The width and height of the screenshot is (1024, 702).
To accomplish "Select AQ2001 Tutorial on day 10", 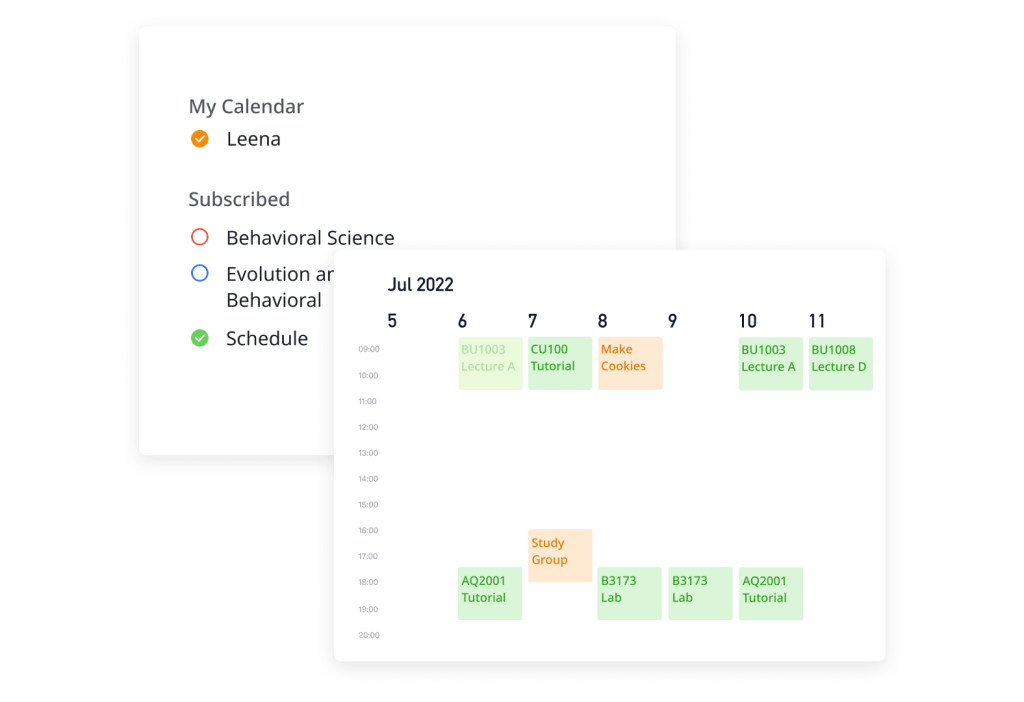I will [770, 593].
